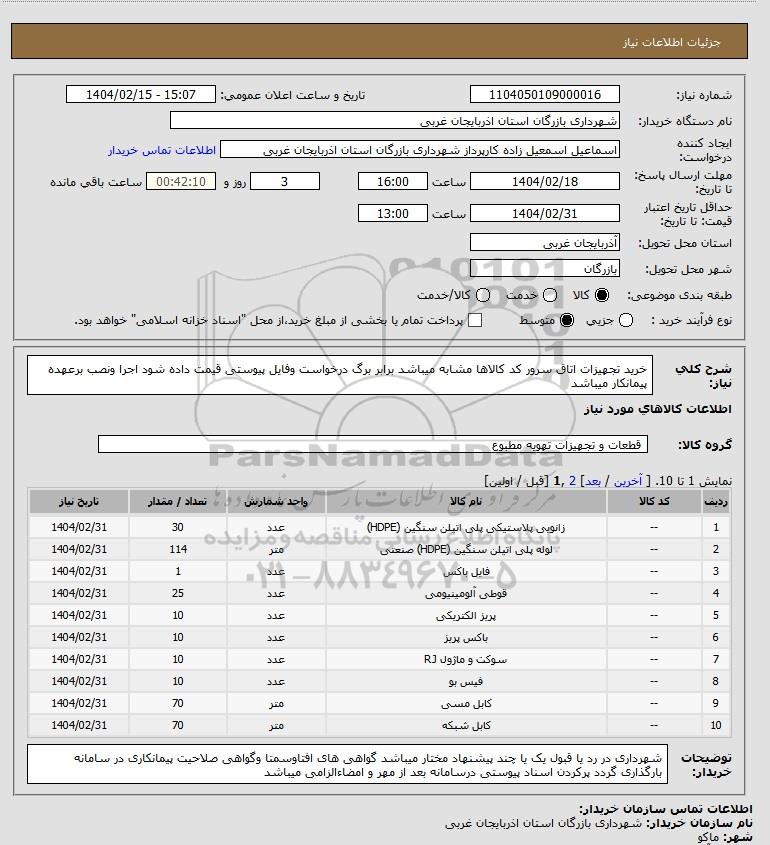This screenshot has width=770, height=845.
Task: Click the request creator name field
Action: pos(420,149)
